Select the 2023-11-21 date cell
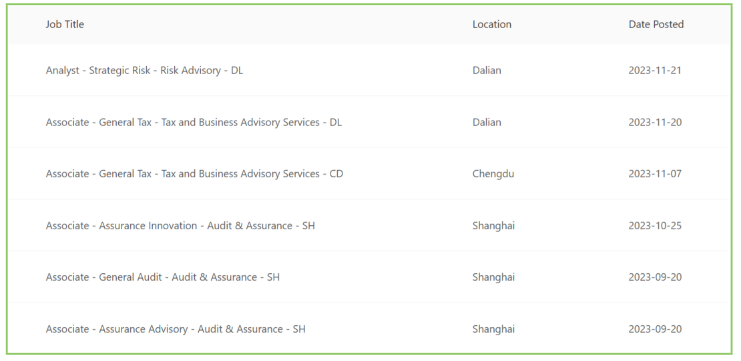Viewport: 741px width, 361px height. (x=655, y=70)
